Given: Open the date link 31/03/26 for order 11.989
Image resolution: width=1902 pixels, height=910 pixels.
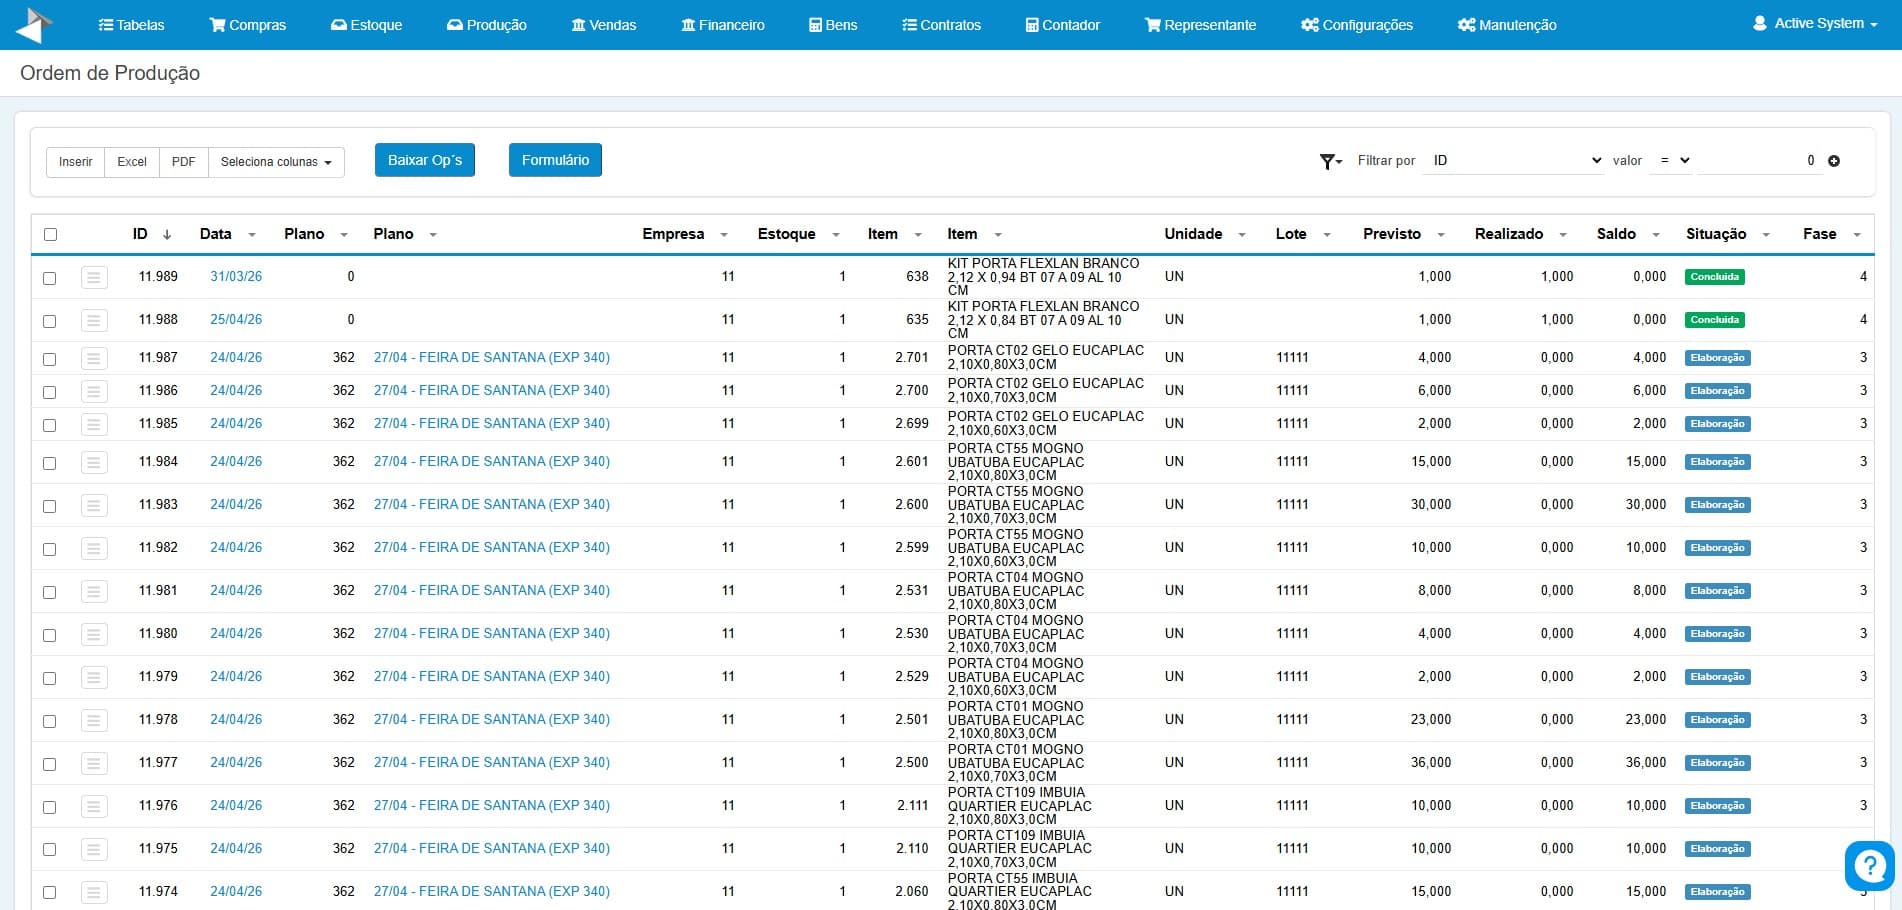Looking at the screenshot, I should [236, 277].
